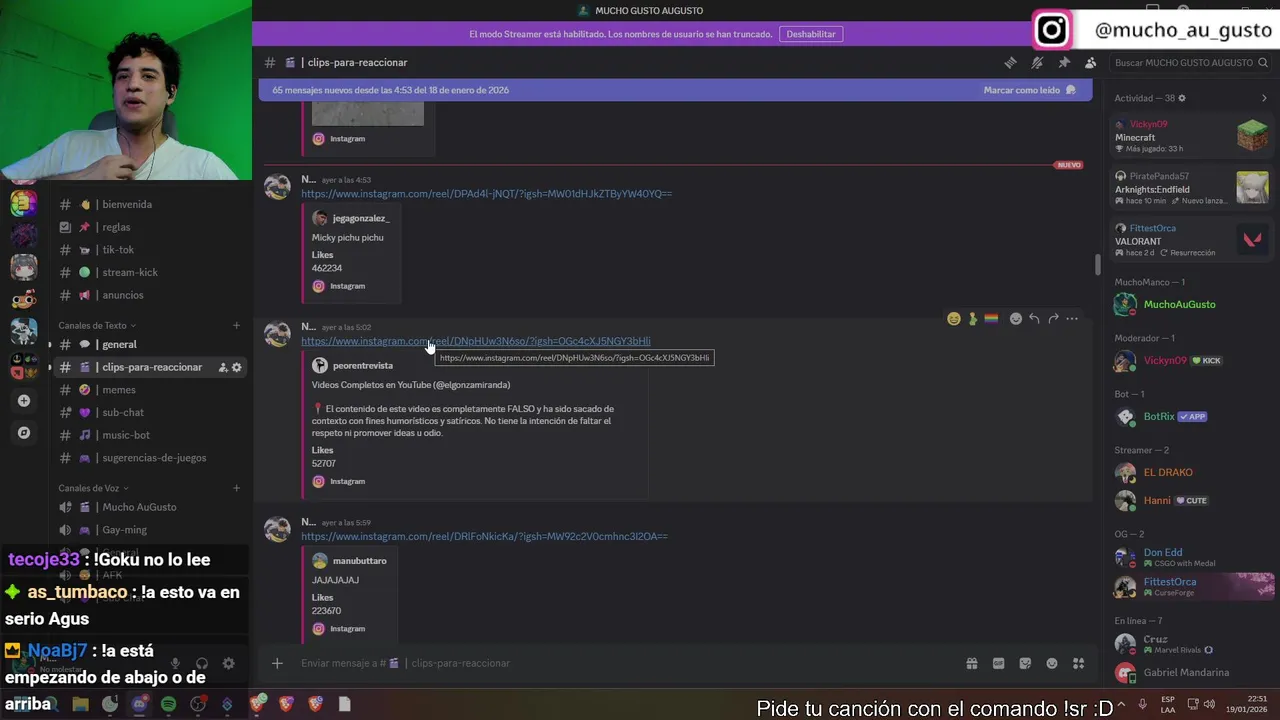Open the emoji picker in message bar
The image size is (1280, 720).
[1052, 663]
